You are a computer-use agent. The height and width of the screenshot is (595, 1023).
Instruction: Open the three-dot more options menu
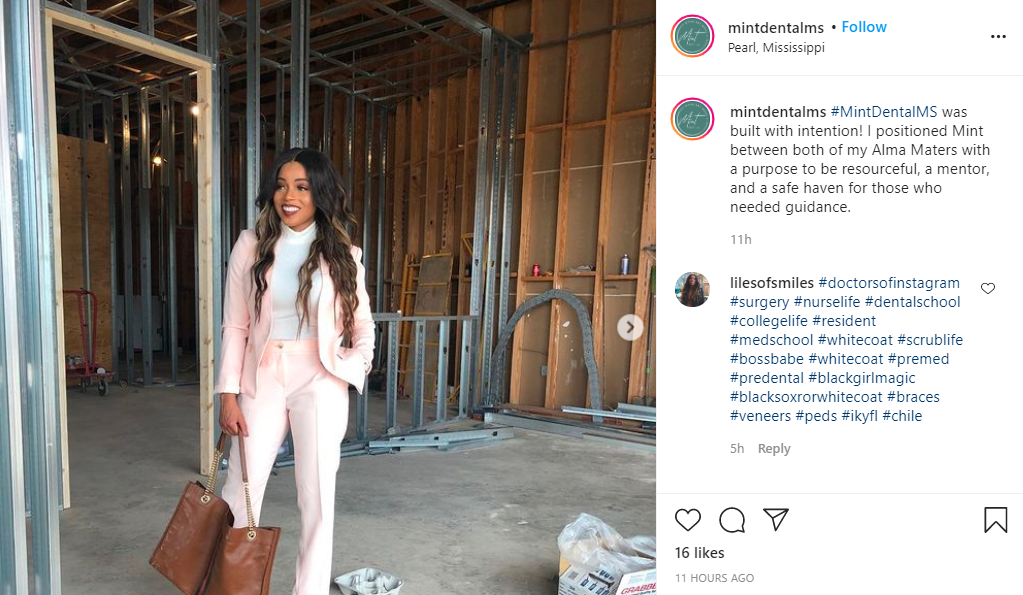click(998, 37)
